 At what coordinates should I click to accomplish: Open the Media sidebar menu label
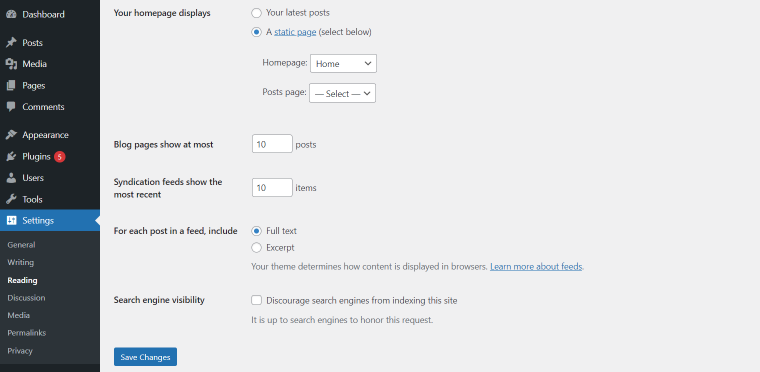(34, 64)
